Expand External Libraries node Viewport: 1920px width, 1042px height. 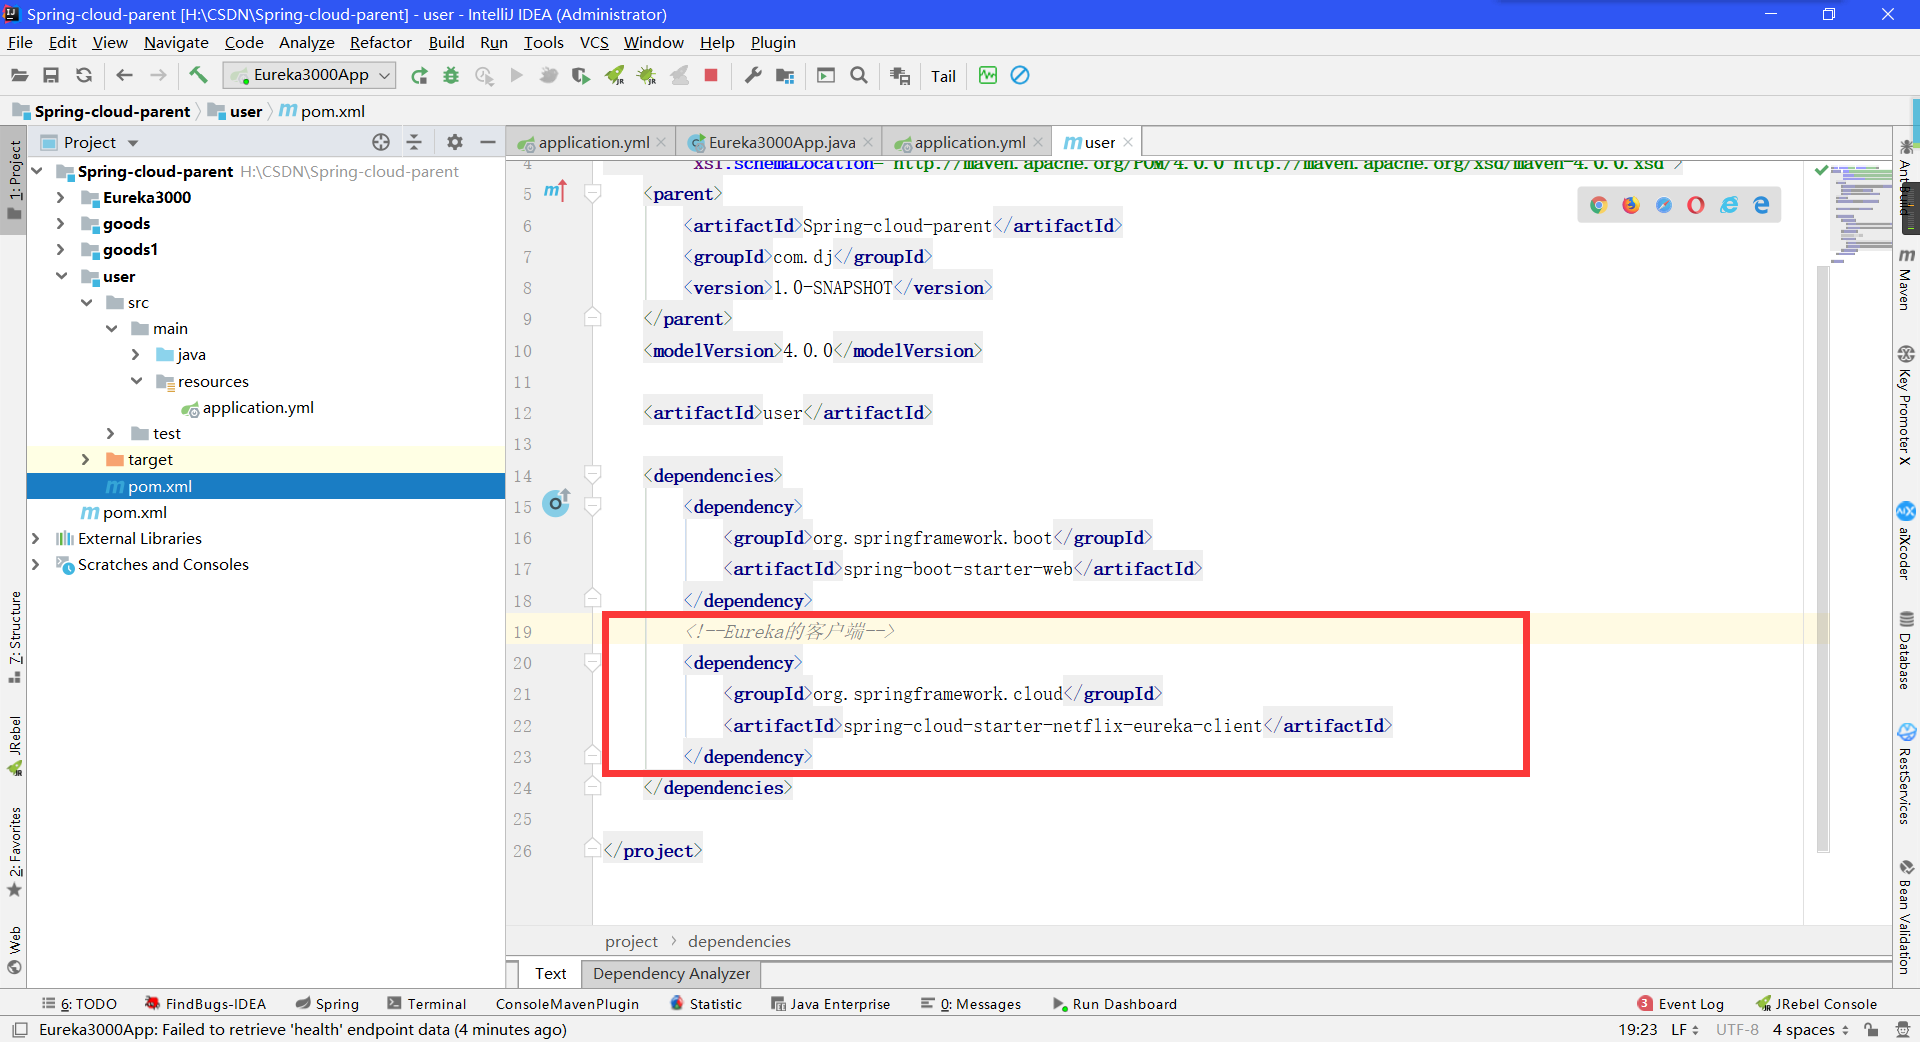[x=36, y=539]
